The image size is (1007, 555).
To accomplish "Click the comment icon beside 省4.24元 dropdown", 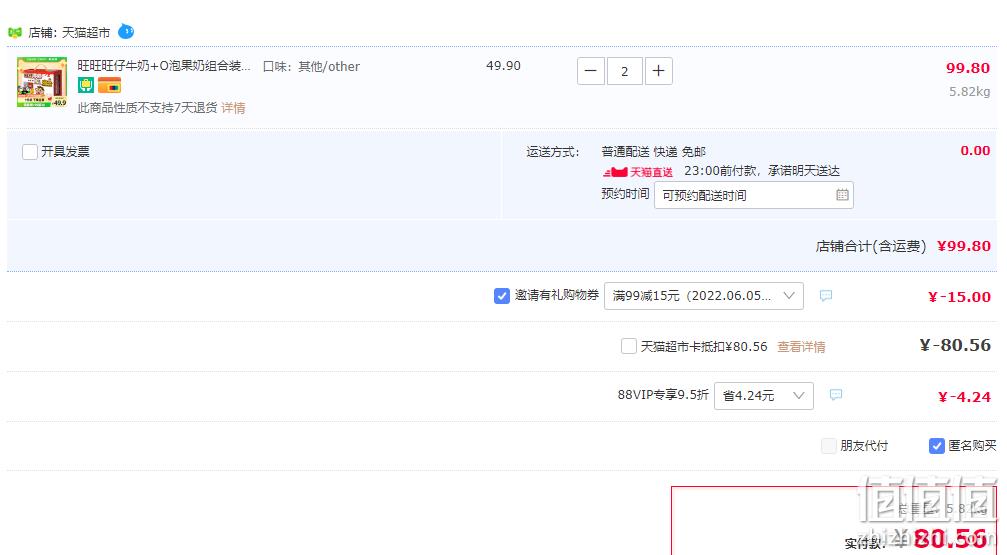I will [x=836, y=394].
